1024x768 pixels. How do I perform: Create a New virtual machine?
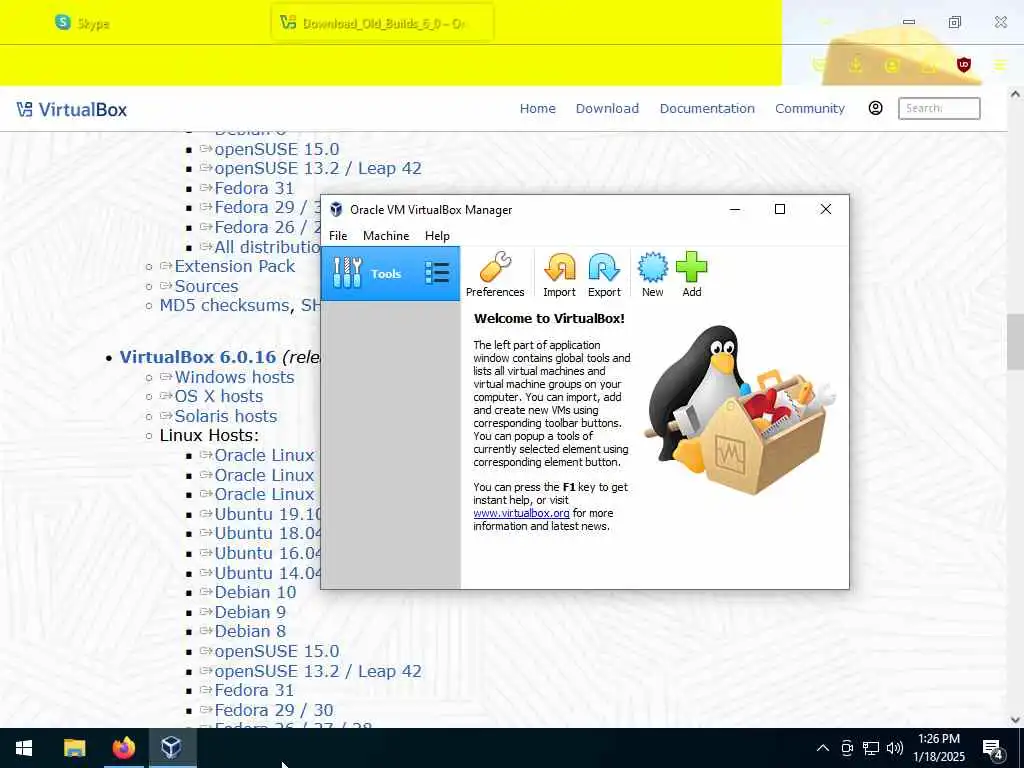[652, 274]
